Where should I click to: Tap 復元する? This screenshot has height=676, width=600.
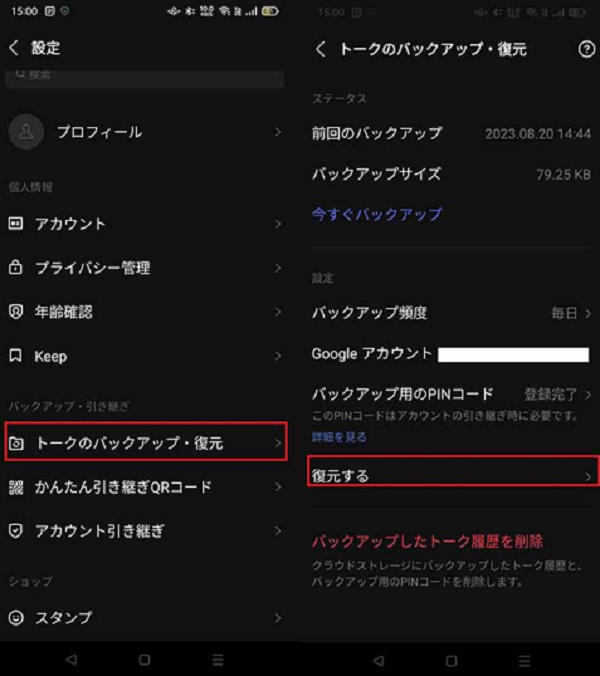click(x=453, y=471)
